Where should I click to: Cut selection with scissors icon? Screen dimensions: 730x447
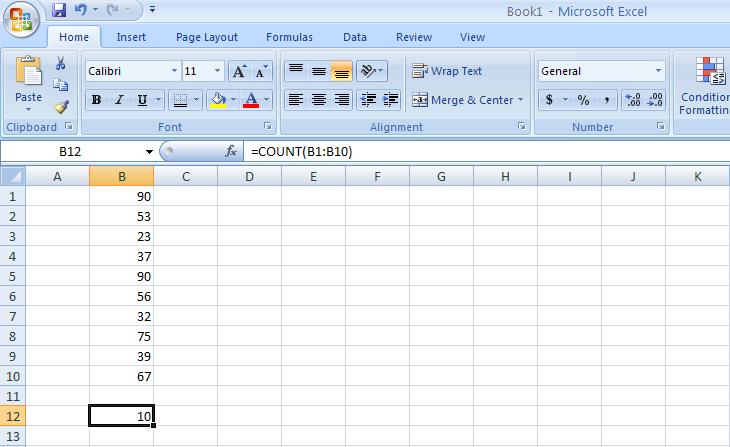click(x=61, y=63)
